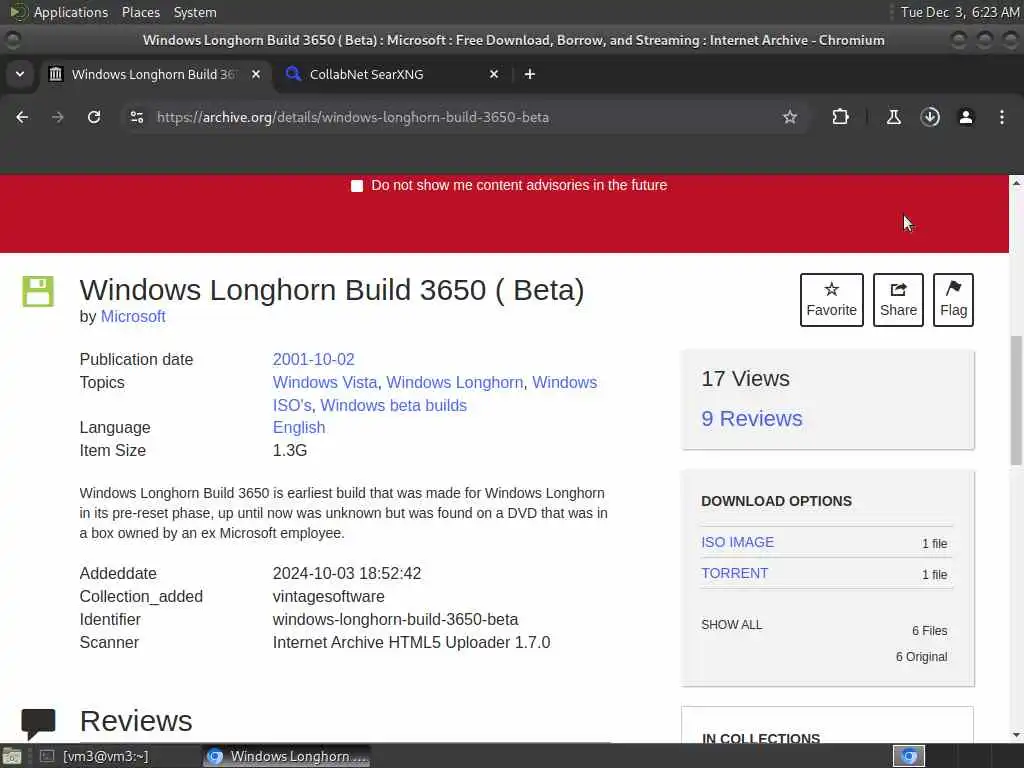Reload the archive.org page
This screenshot has width=1024, height=768.
click(94, 117)
